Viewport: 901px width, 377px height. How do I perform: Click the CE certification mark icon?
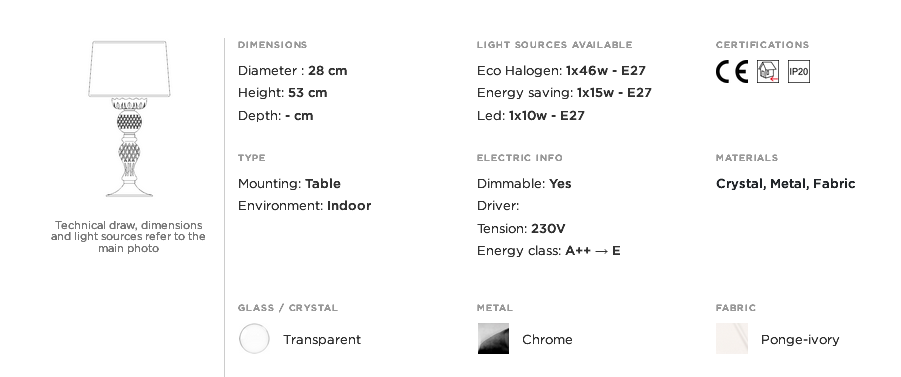(731, 72)
